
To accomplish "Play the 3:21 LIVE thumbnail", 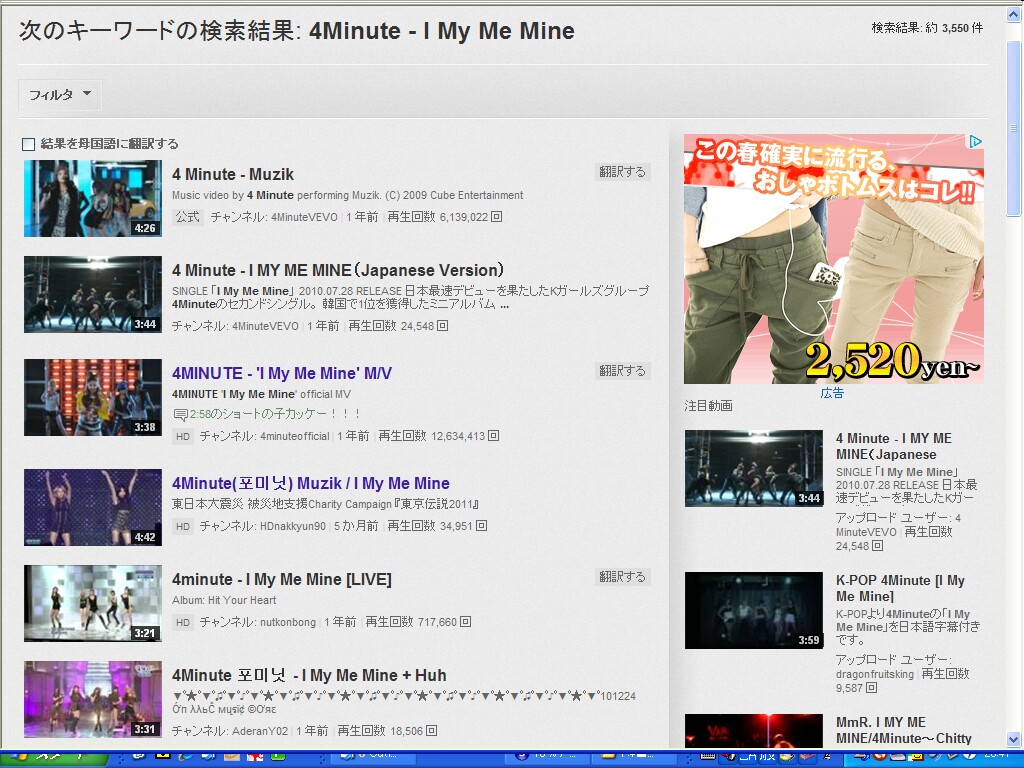I will (x=93, y=603).
